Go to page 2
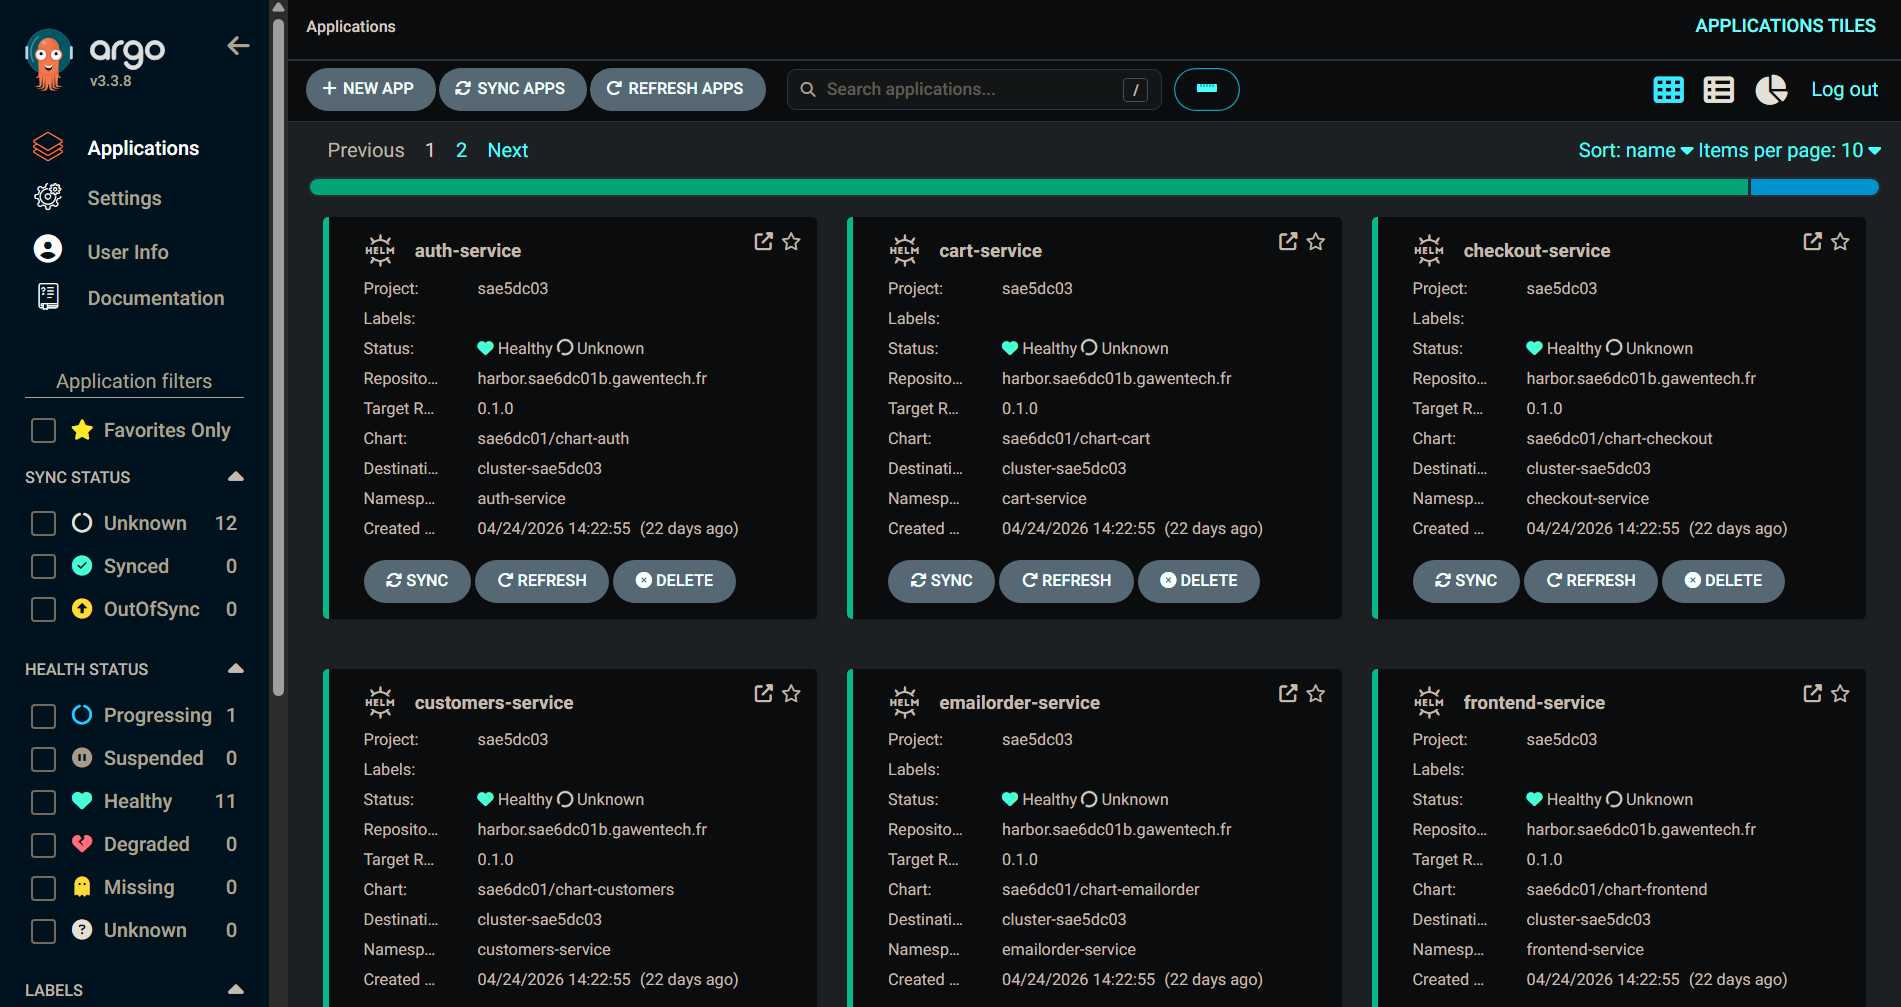 [x=461, y=150]
